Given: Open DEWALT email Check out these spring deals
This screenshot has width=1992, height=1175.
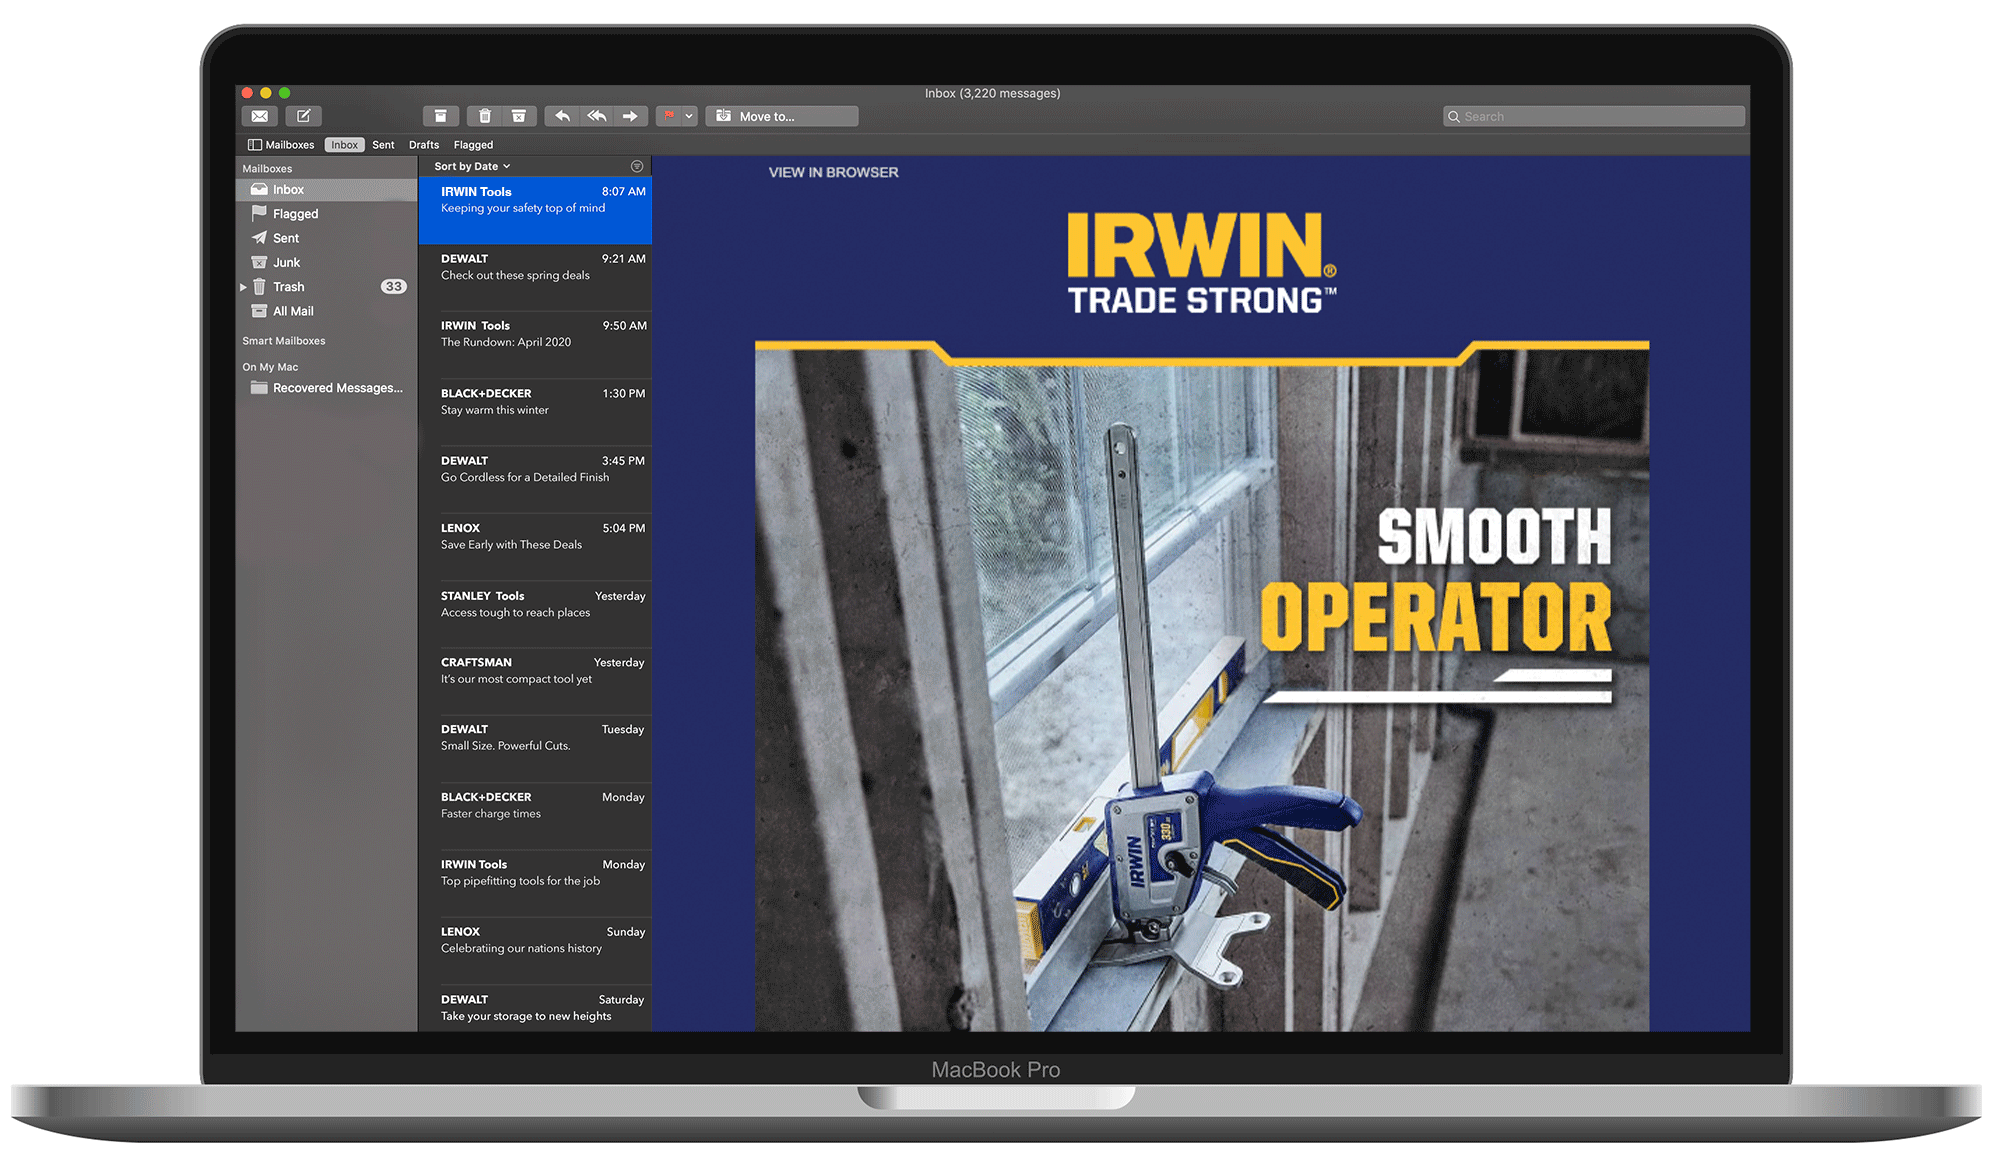Looking at the screenshot, I should point(535,277).
